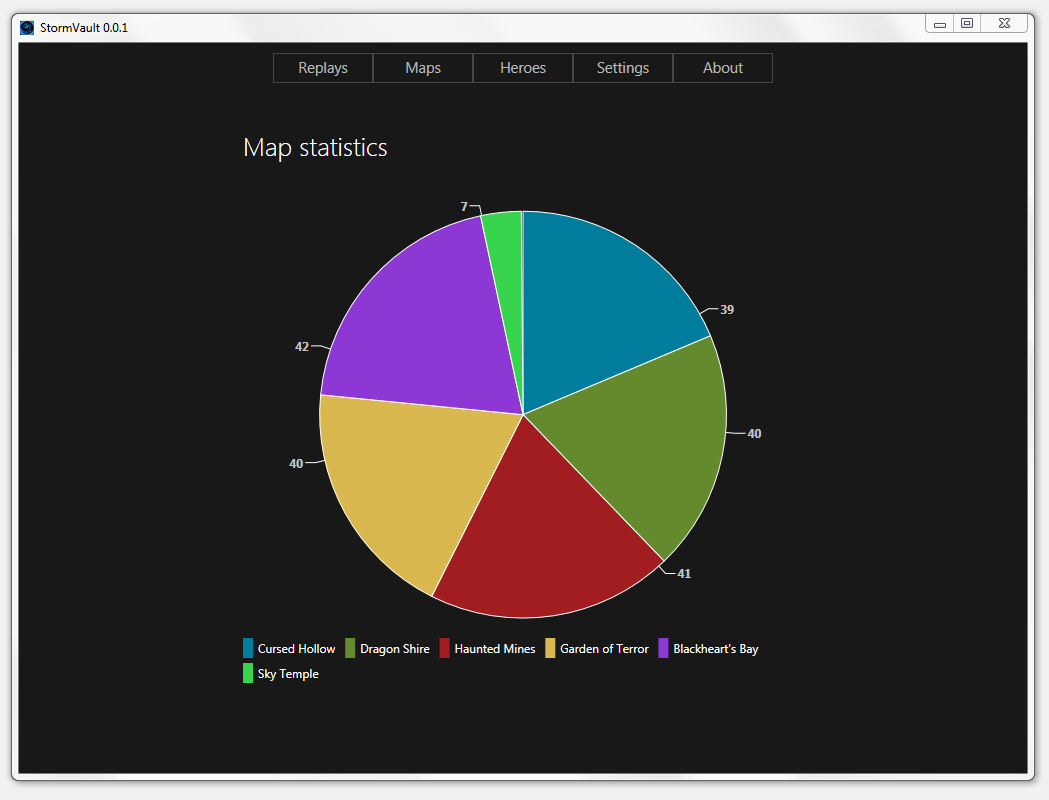
Task: Click the Blackheart's Bay legend color swatch
Action: (663, 648)
